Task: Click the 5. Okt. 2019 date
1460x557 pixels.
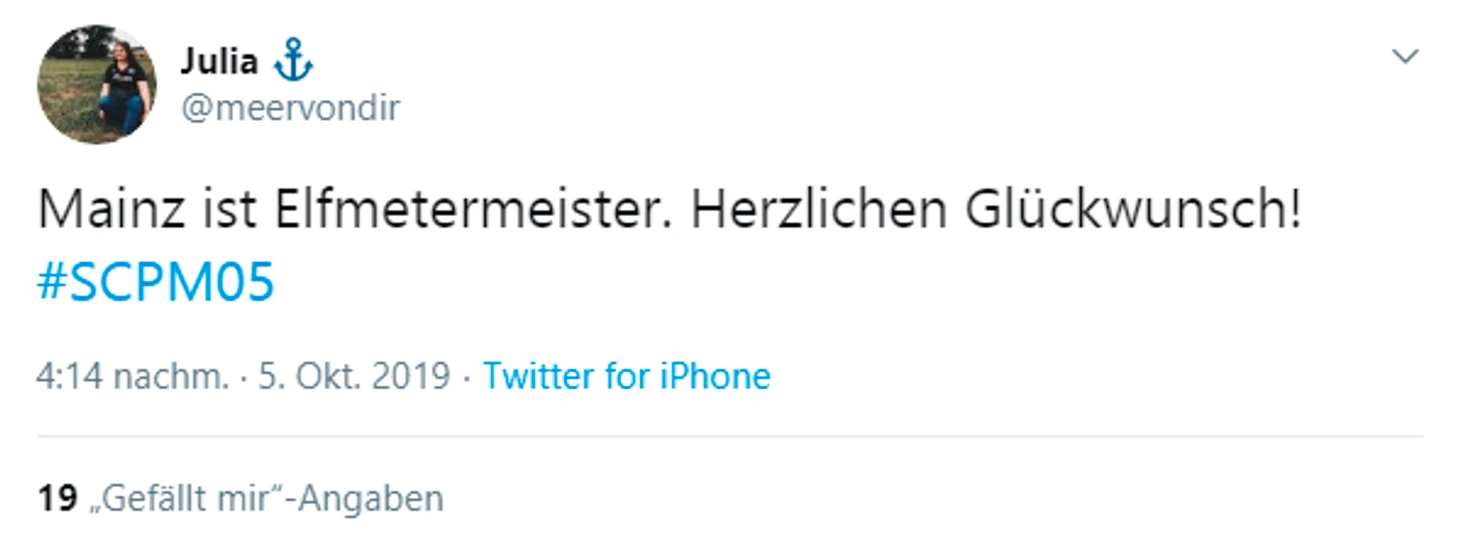Action: click(x=354, y=377)
